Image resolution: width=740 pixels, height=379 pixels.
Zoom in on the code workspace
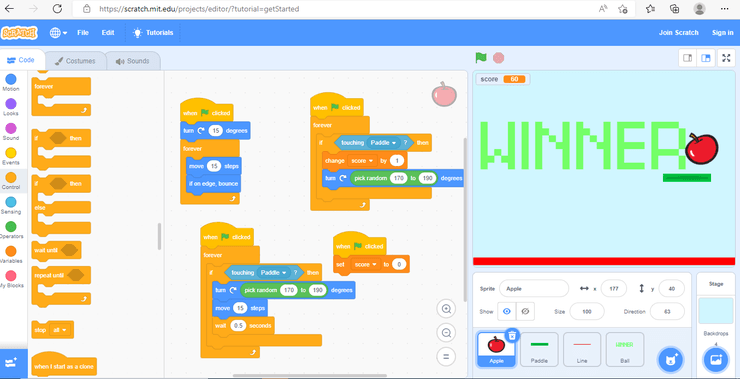446,309
